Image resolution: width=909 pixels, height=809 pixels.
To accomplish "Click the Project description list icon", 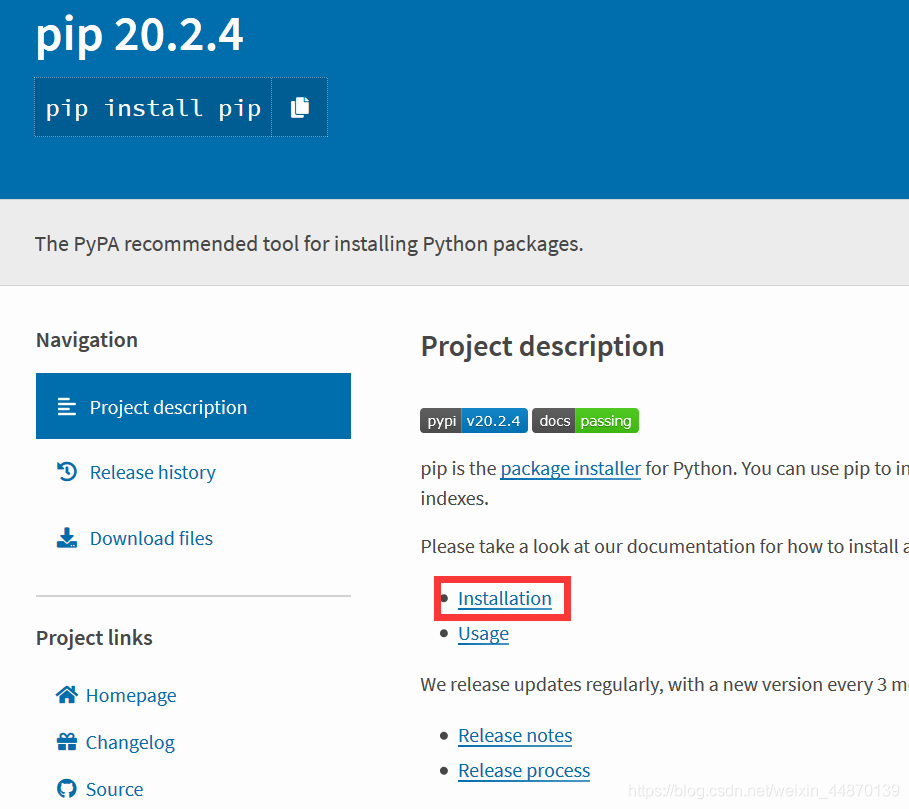I will pyautogui.click(x=67, y=407).
